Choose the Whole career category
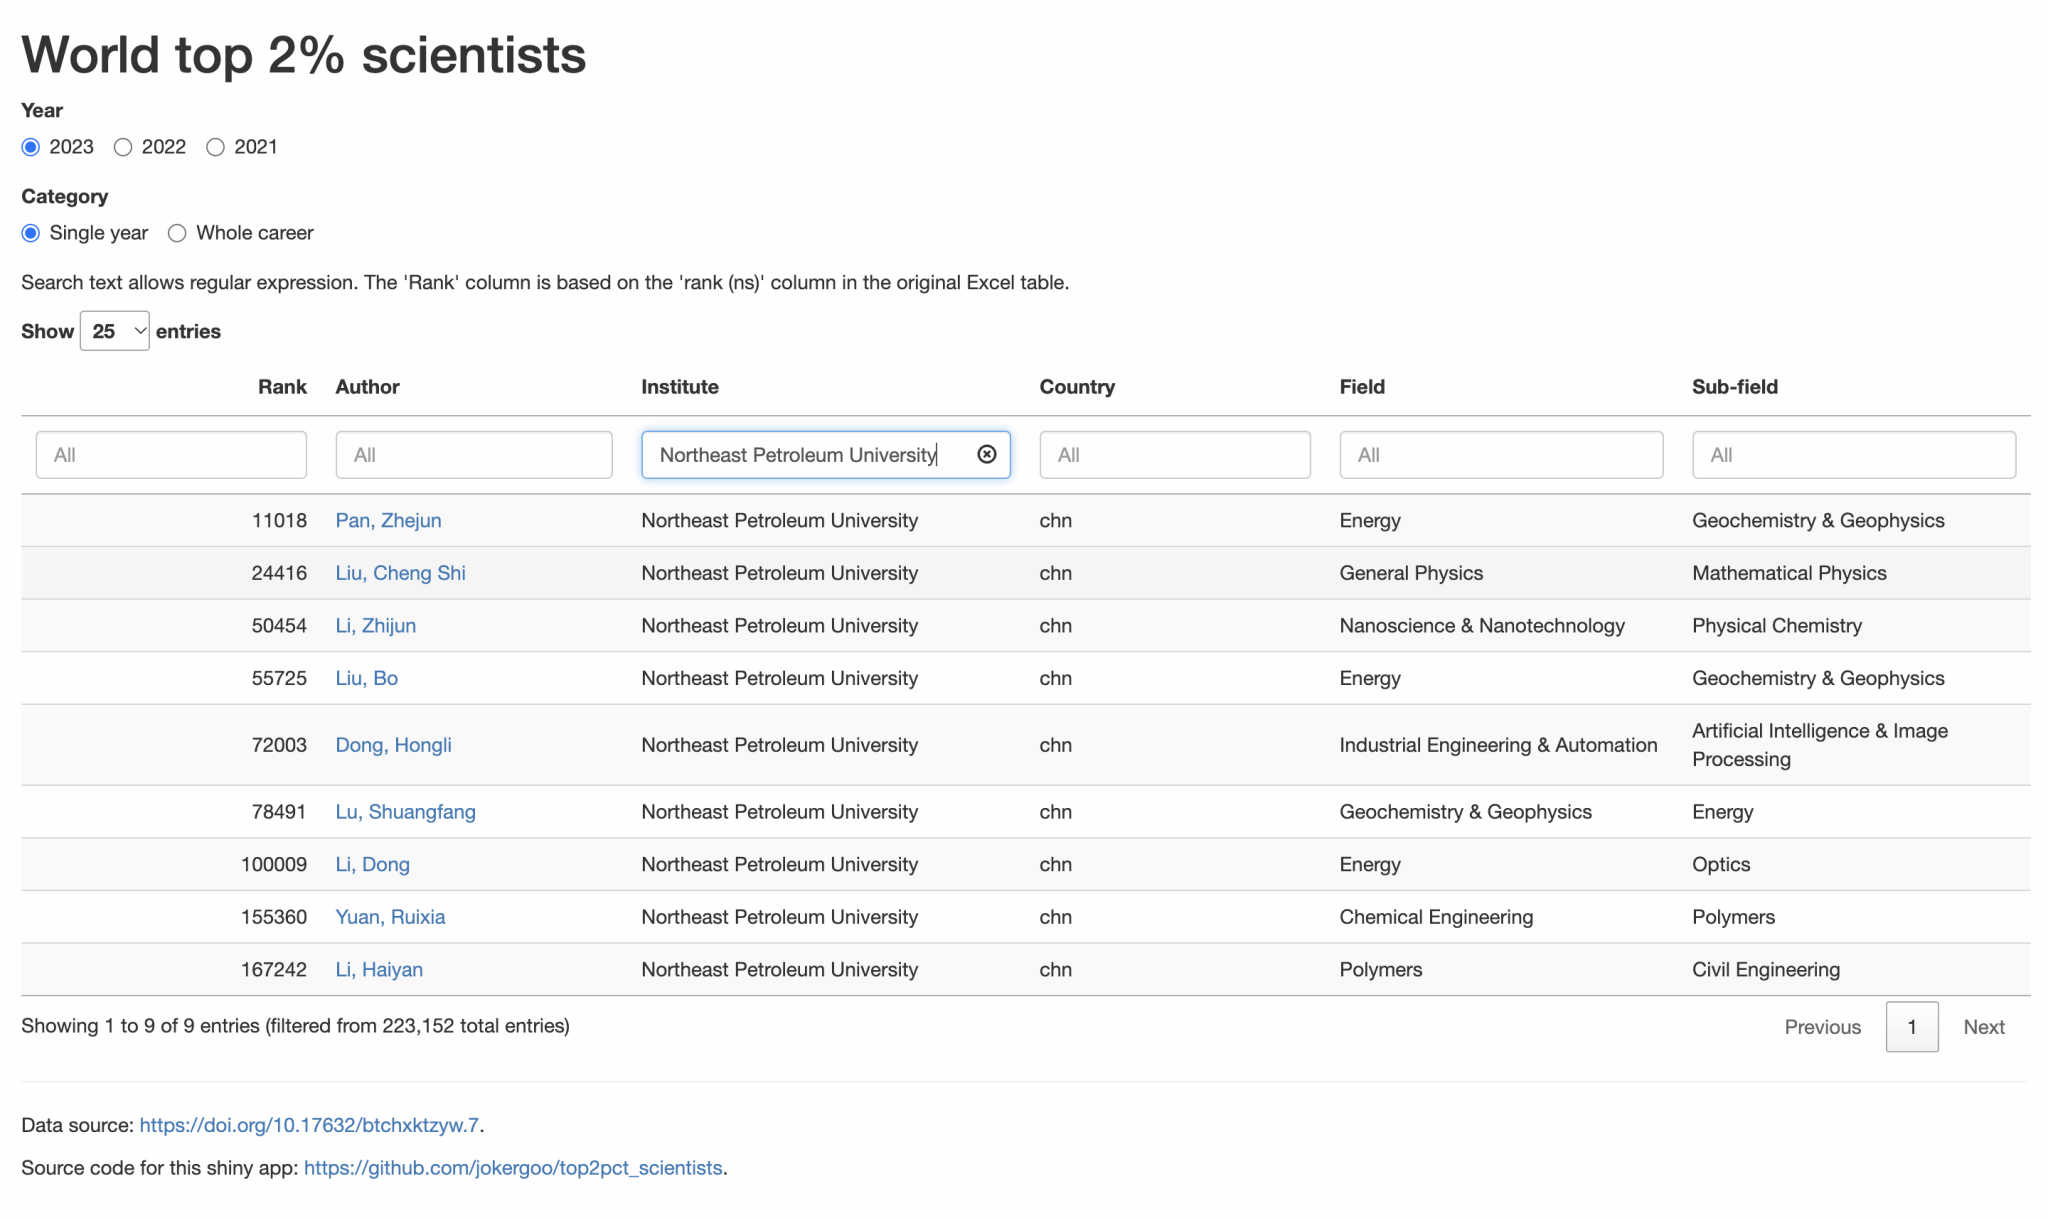 coord(177,233)
